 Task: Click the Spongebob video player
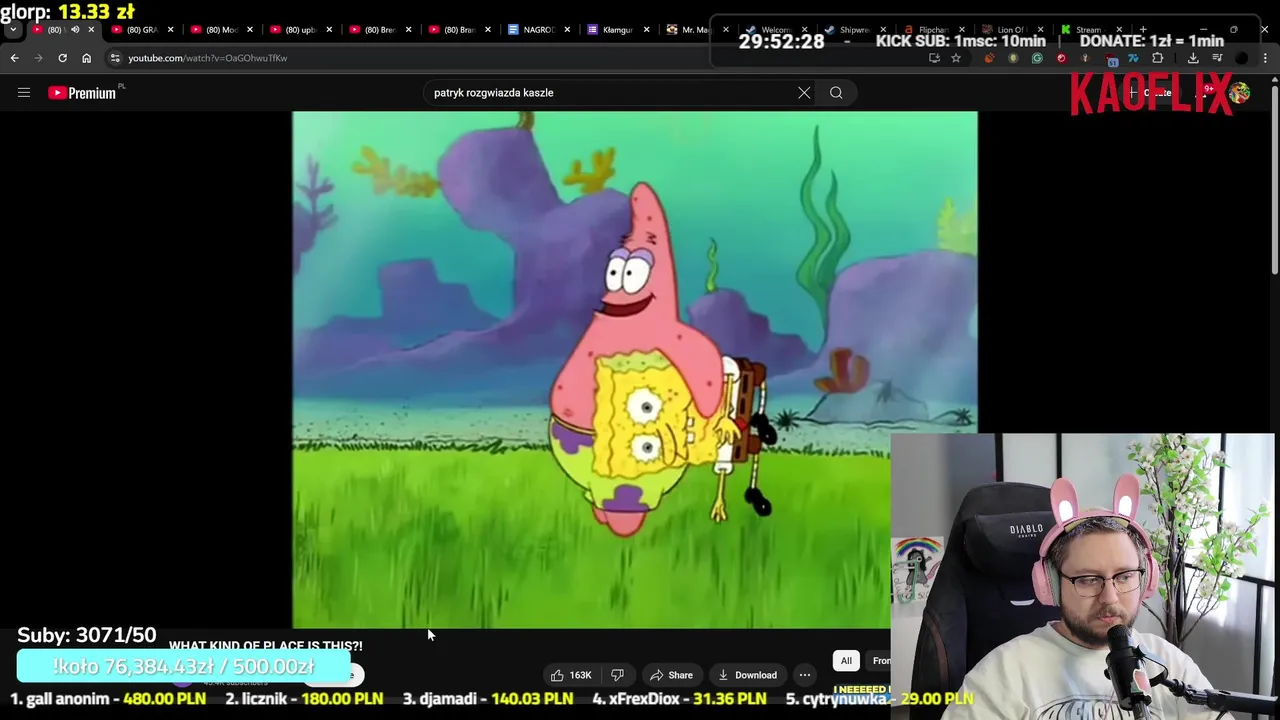point(634,369)
